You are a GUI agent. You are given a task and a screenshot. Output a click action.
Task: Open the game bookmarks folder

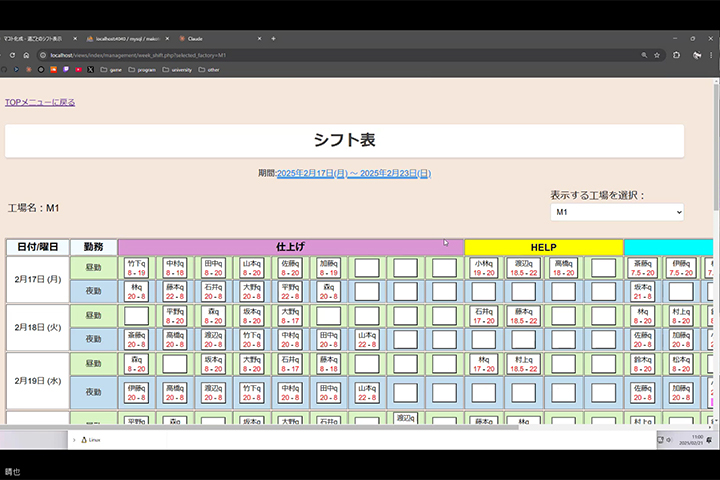pos(111,70)
